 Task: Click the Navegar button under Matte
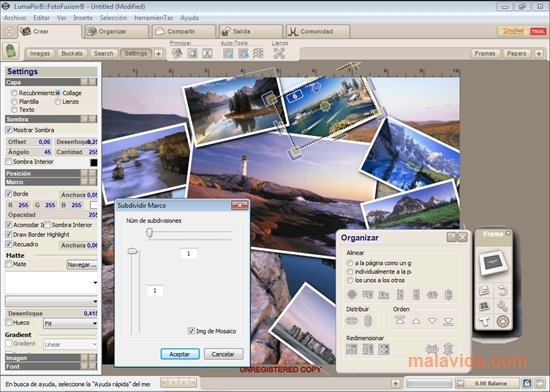82,265
